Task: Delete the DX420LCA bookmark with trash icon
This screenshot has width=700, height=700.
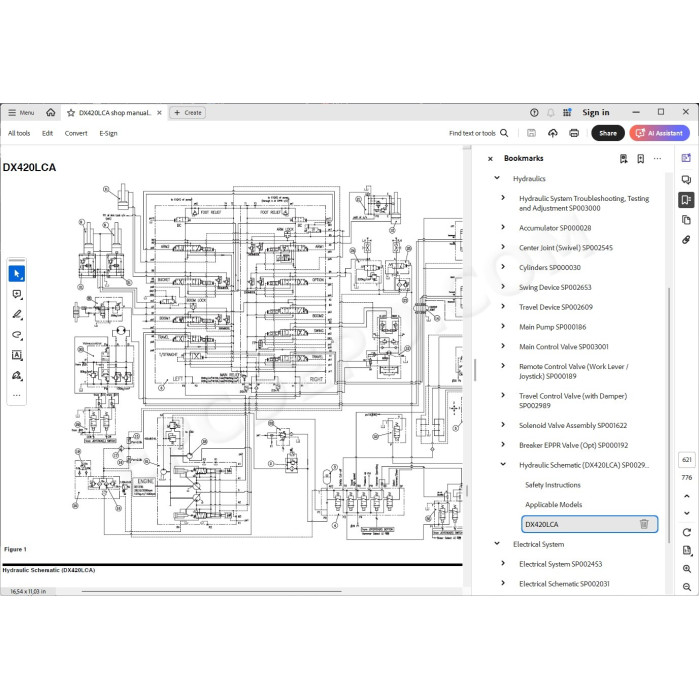Action: (x=644, y=524)
